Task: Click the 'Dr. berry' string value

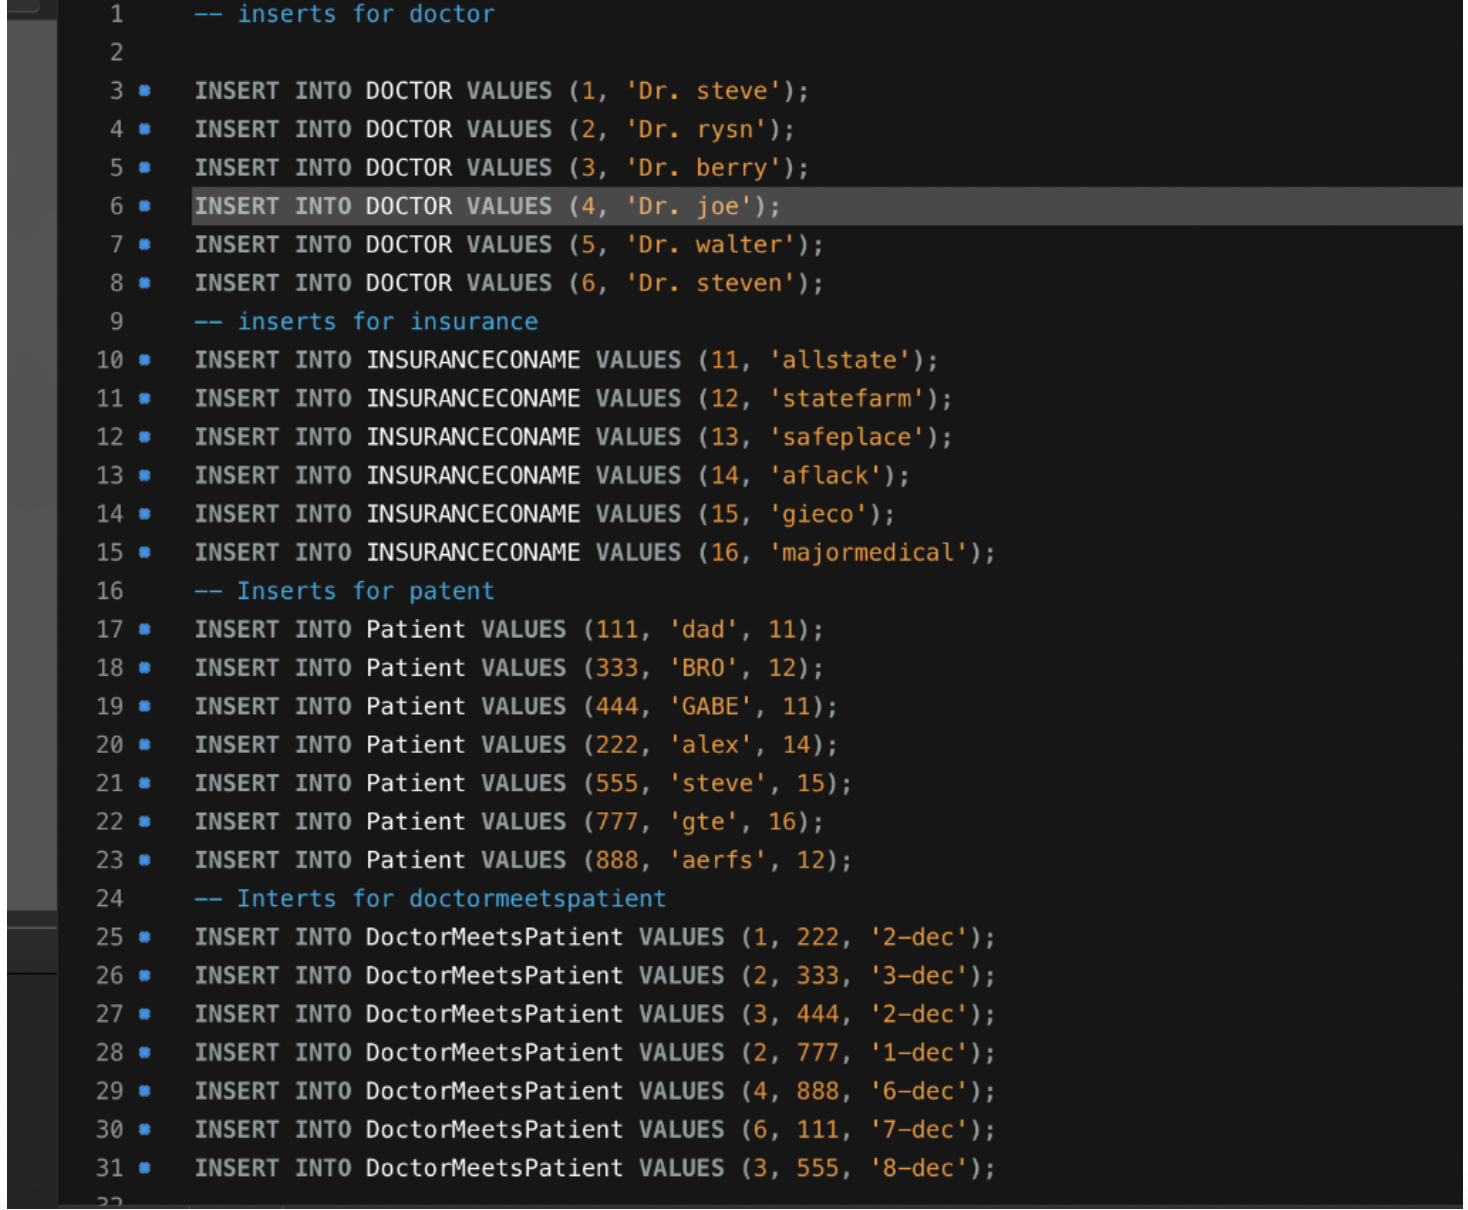Action: [x=703, y=168]
